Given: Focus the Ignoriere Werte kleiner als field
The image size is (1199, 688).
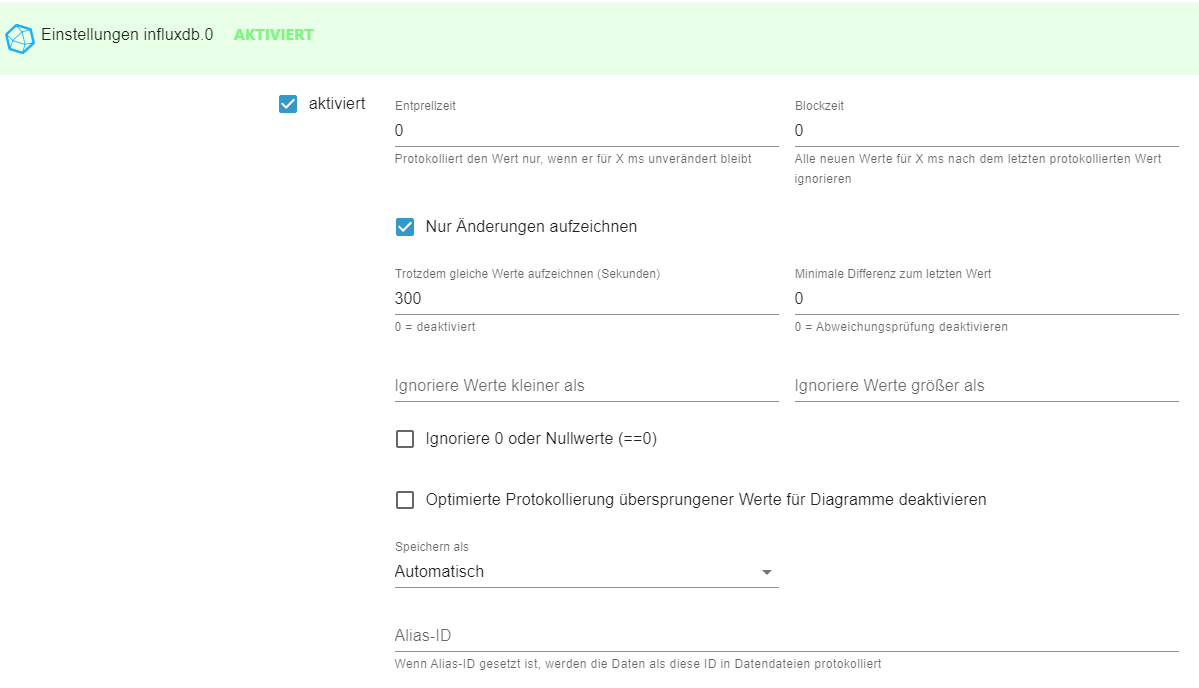Looking at the screenshot, I should (586, 386).
